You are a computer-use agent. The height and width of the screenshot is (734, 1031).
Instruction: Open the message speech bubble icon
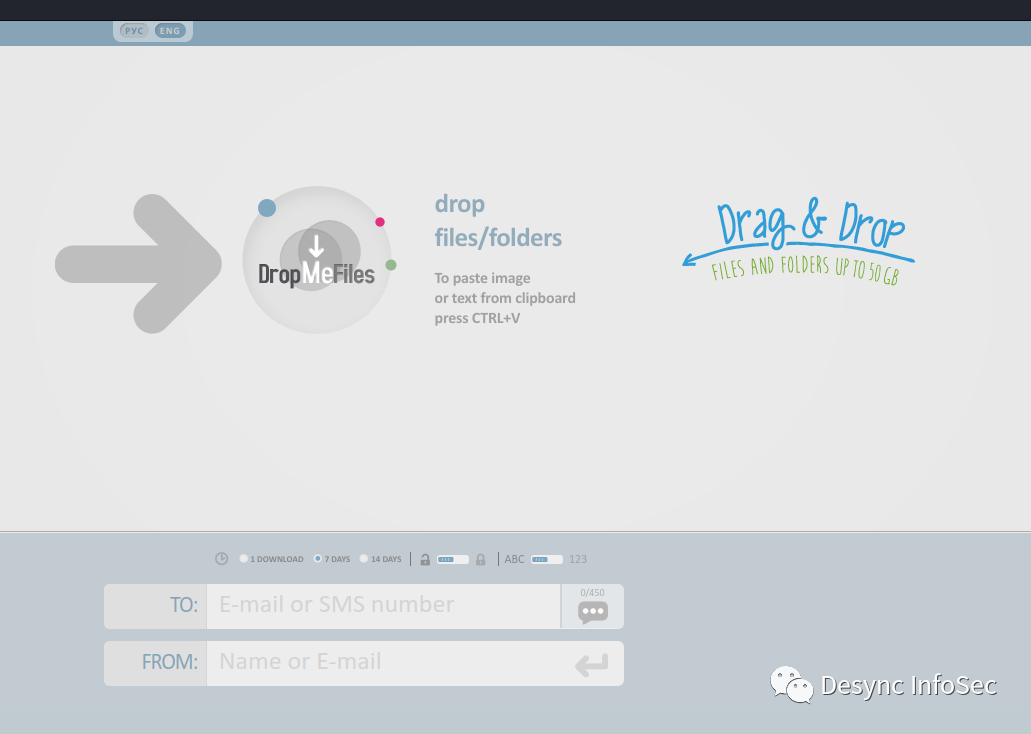(592, 612)
